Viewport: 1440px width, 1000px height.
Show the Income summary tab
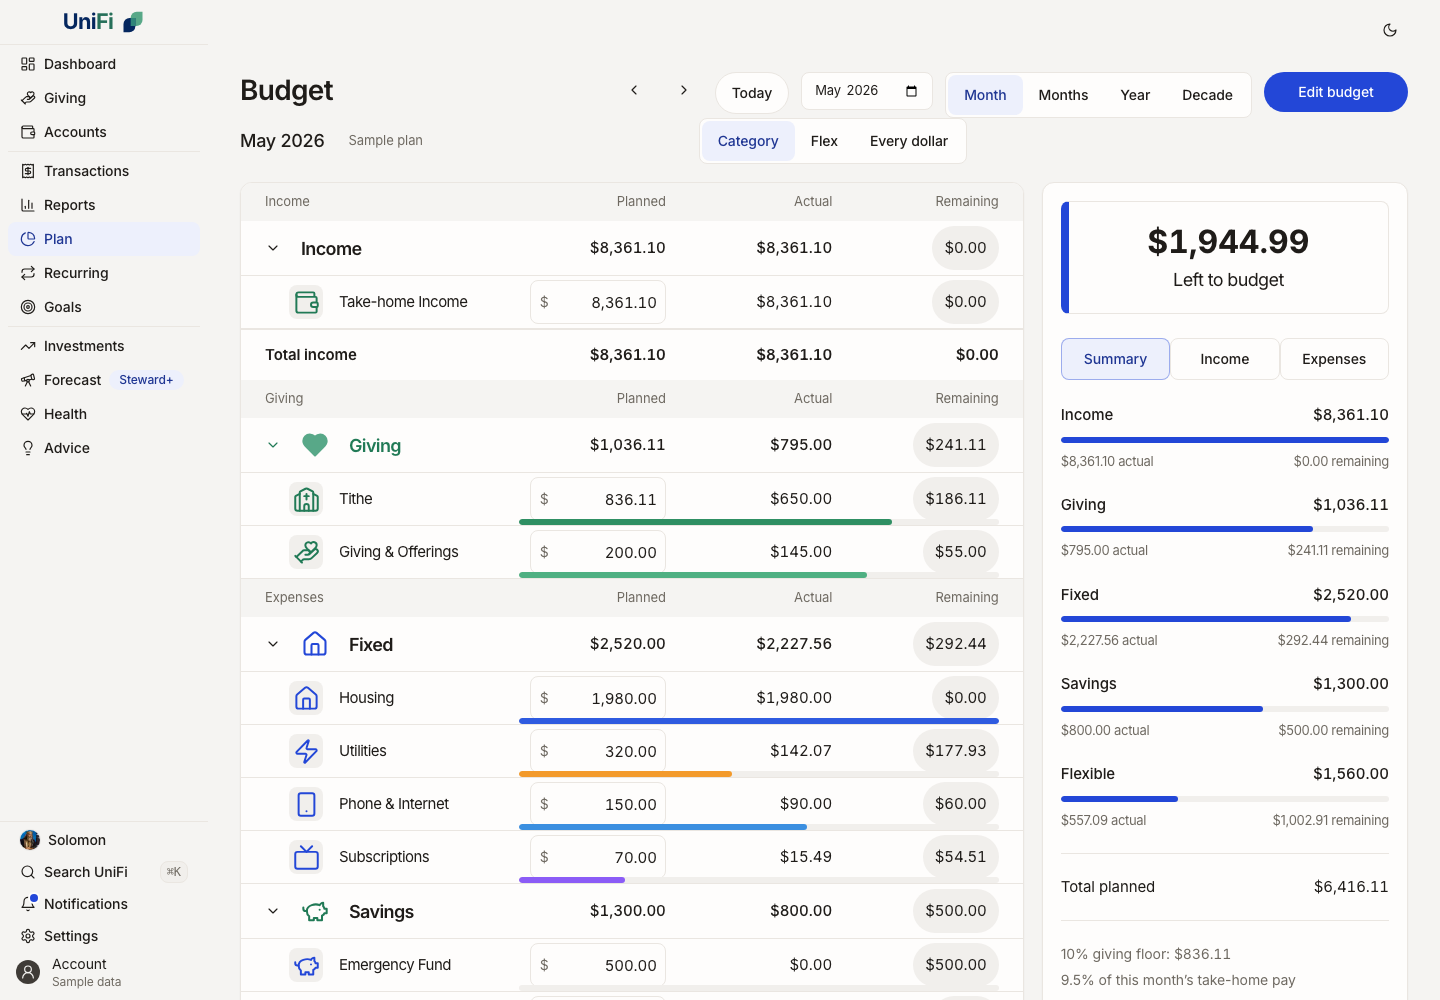coord(1225,359)
